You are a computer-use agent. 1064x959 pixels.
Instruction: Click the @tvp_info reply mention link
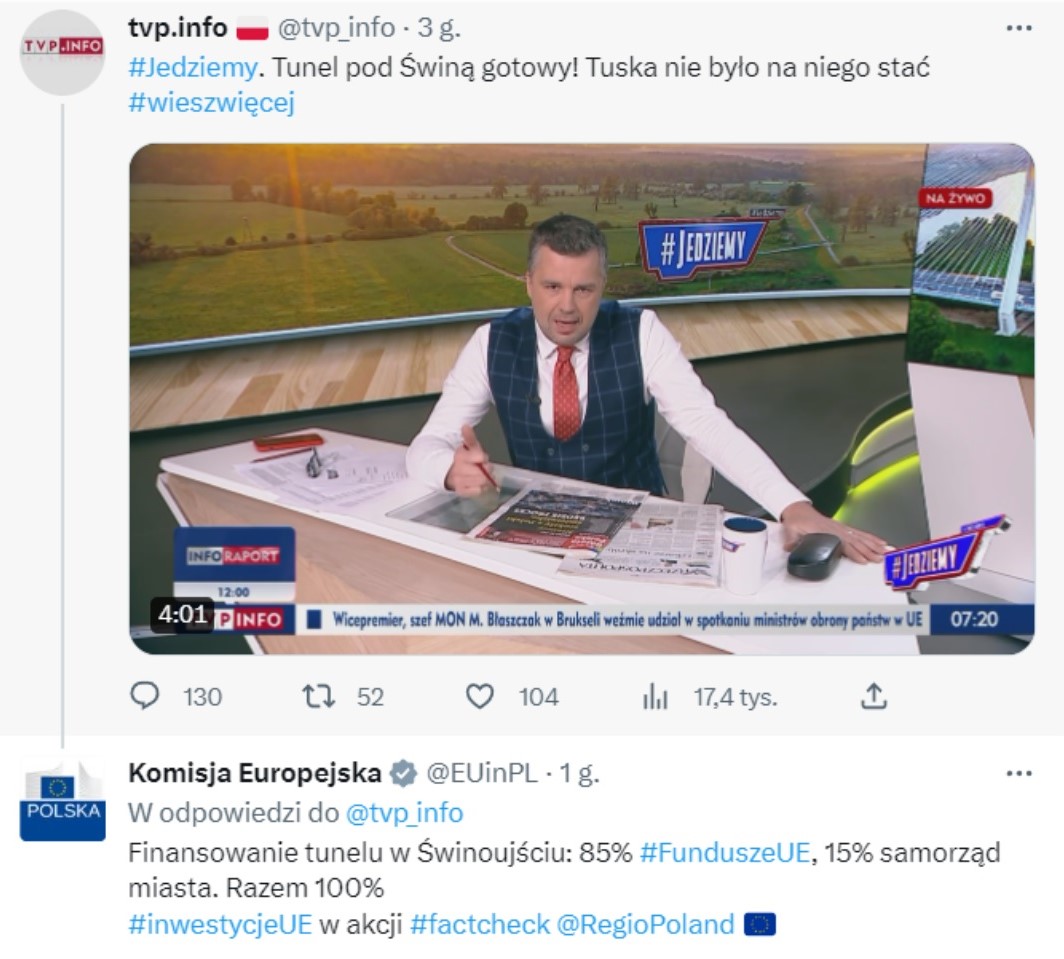[x=404, y=813]
